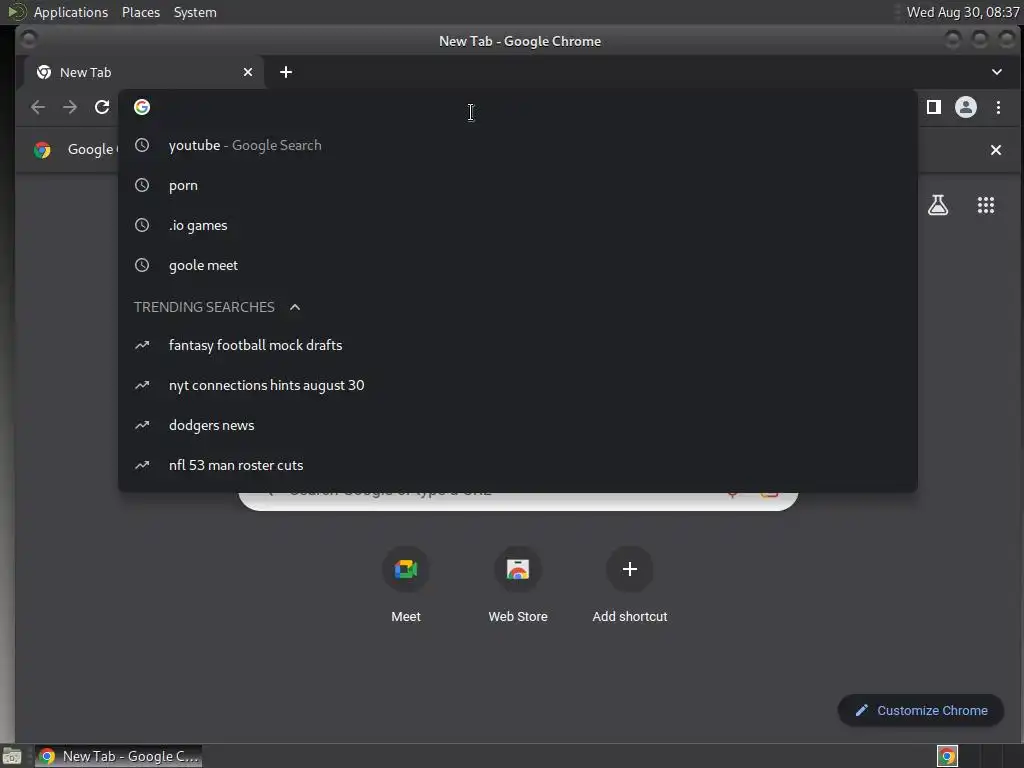This screenshot has width=1024, height=768.
Task: Click the Google icon in the address bar
Action: coord(142,107)
